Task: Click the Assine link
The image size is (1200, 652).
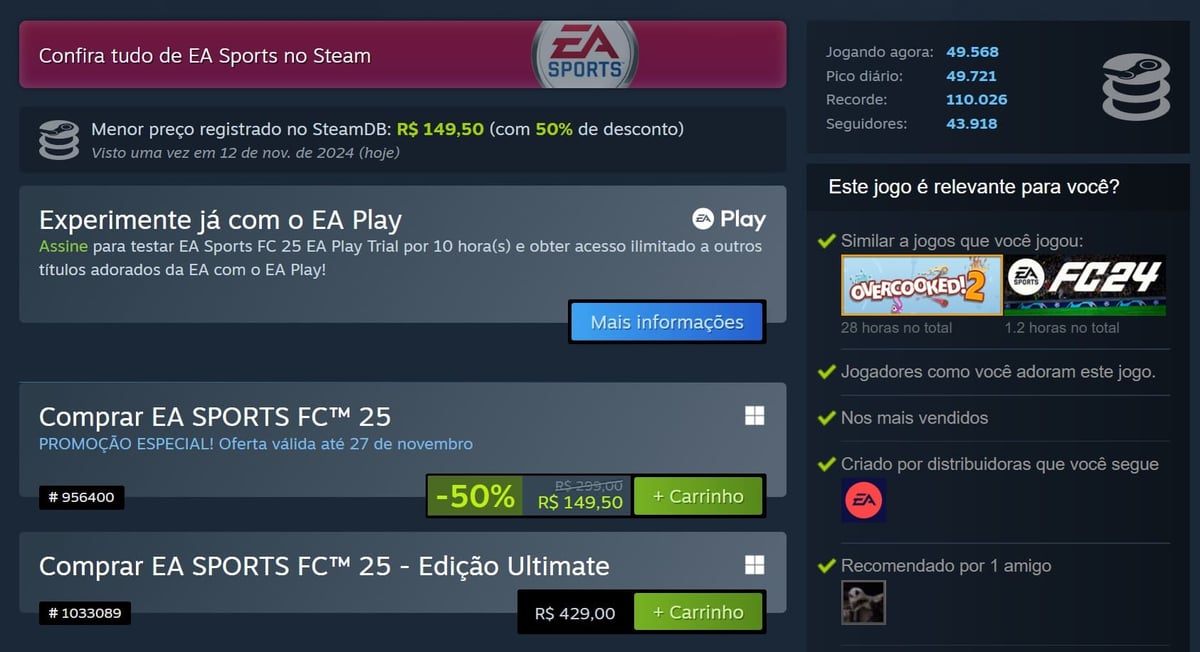Action: (x=63, y=246)
